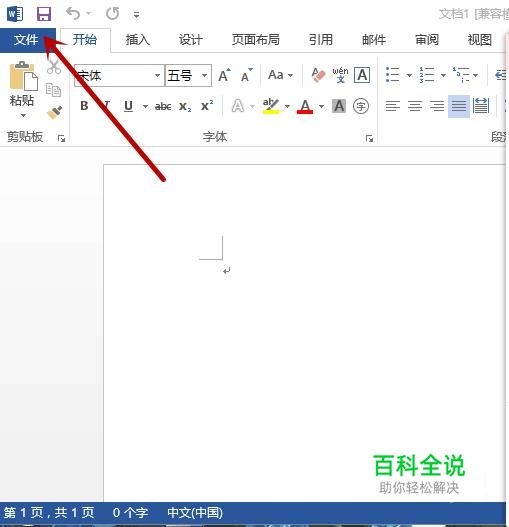Apply red font color A
This screenshot has width=509, height=527.
click(x=305, y=107)
